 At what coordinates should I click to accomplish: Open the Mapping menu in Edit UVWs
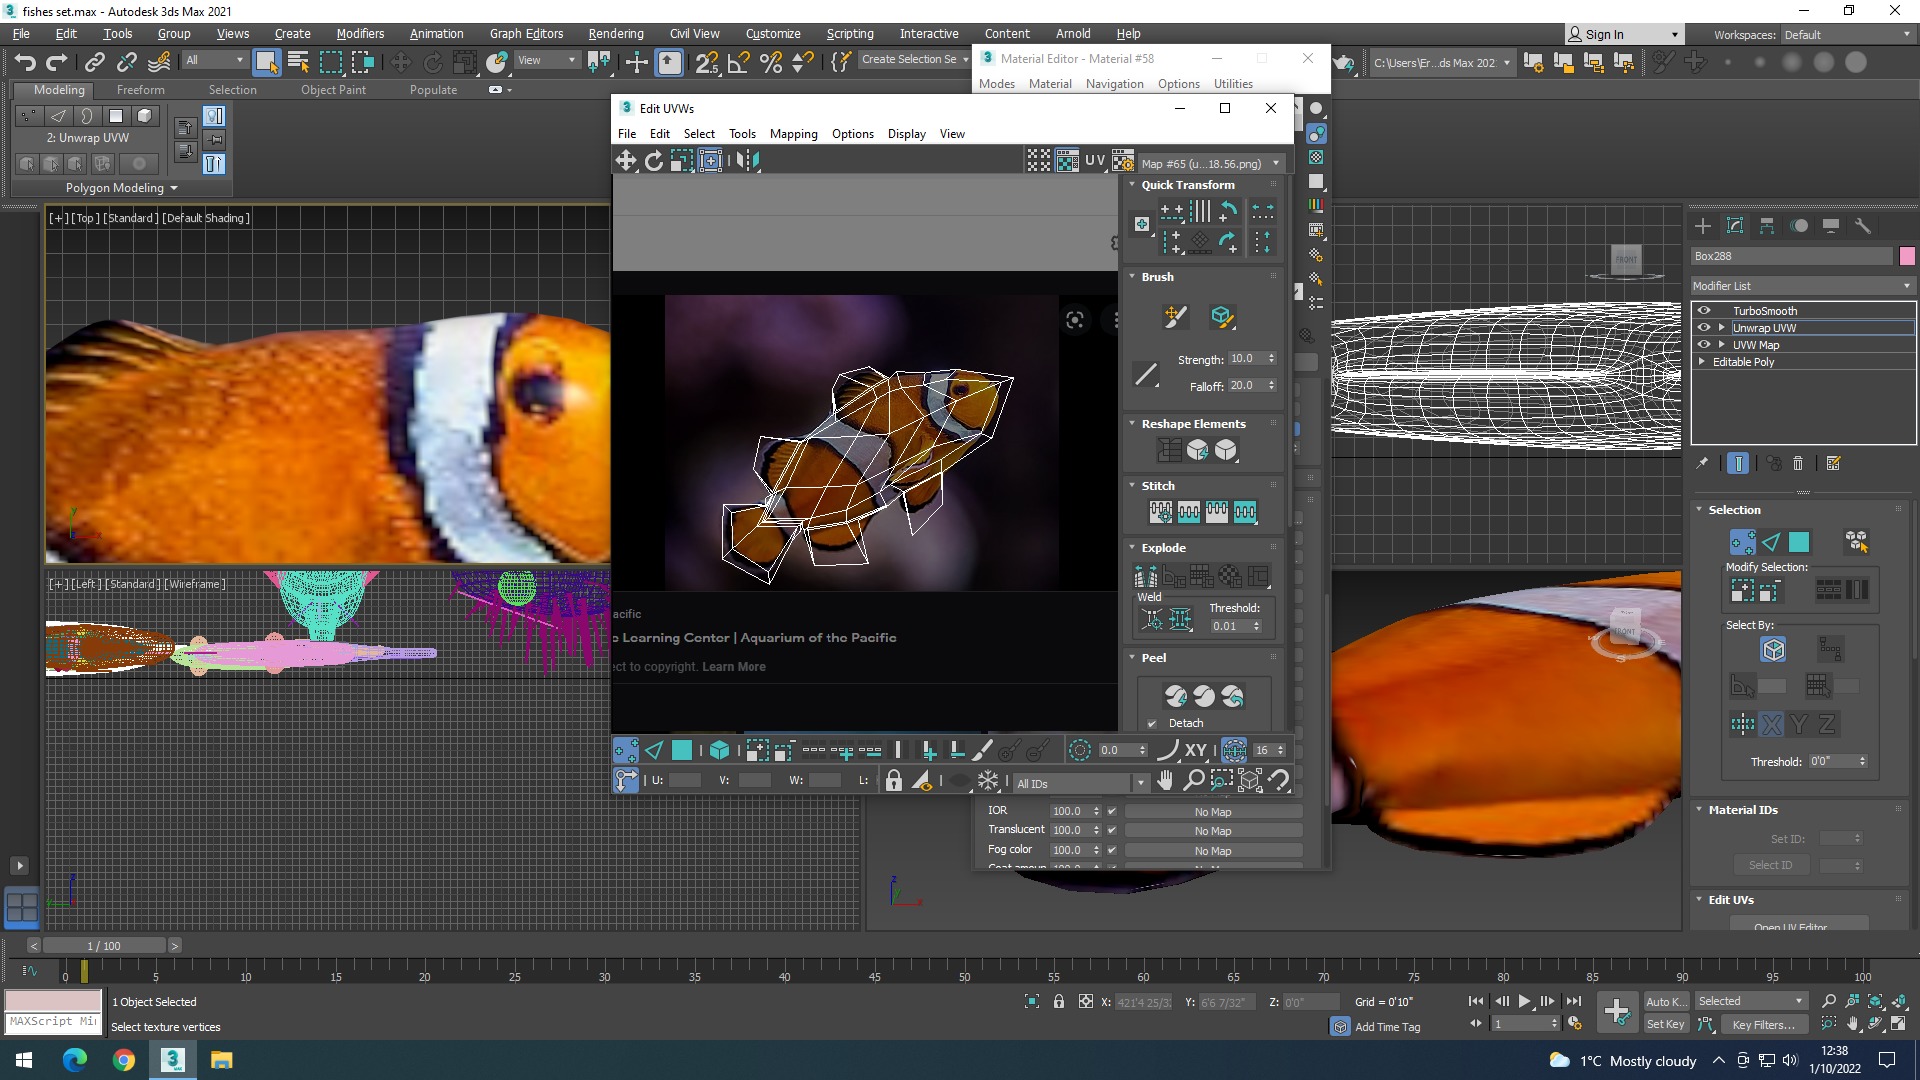(x=793, y=134)
